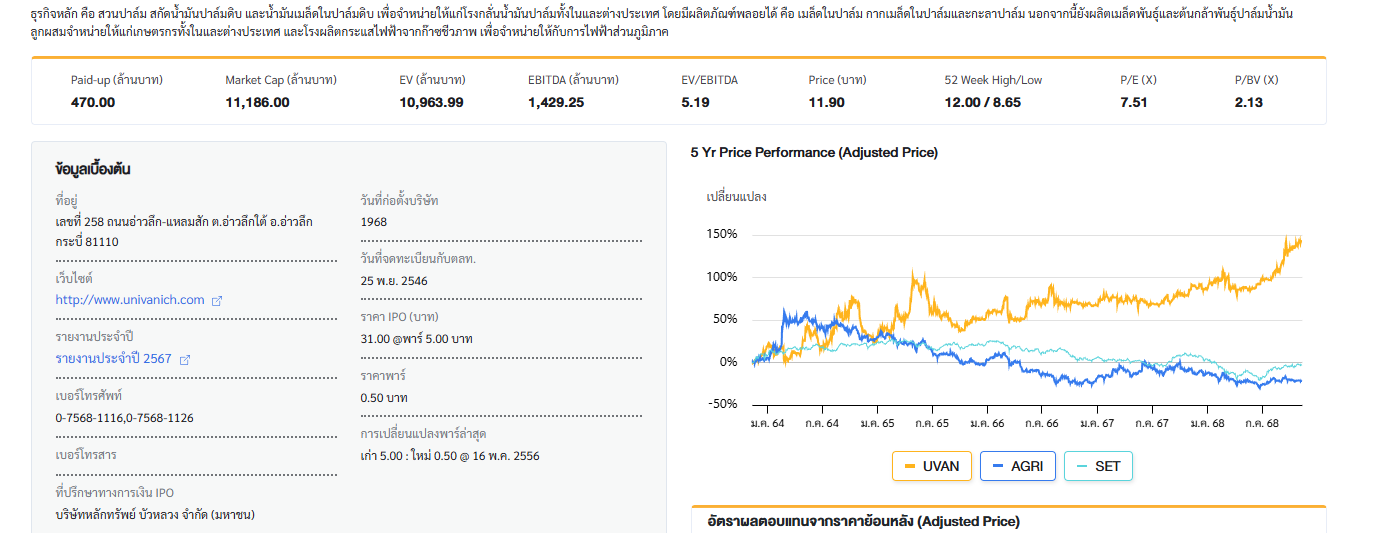This screenshot has width=1389, height=533.
Task: Click the cyan line marker in the SET legend
Action: [x=1081, y=466]
